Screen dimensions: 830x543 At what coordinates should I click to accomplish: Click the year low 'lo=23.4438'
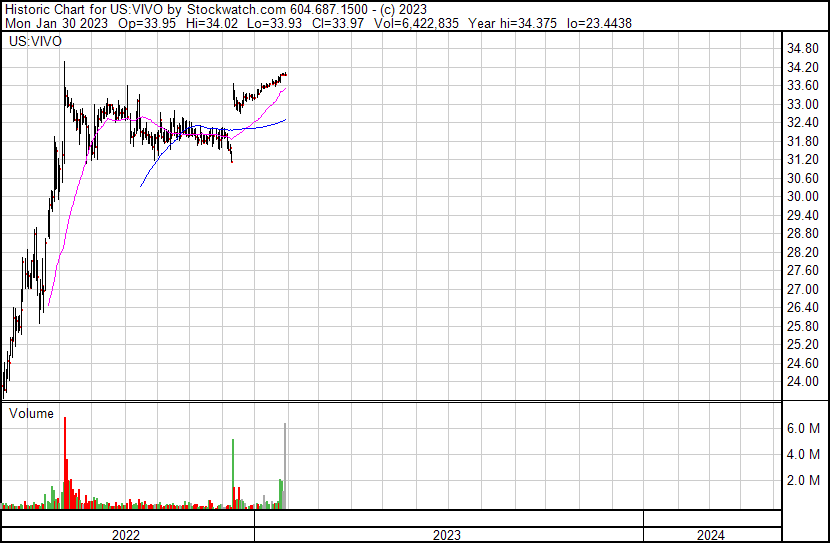599,23
